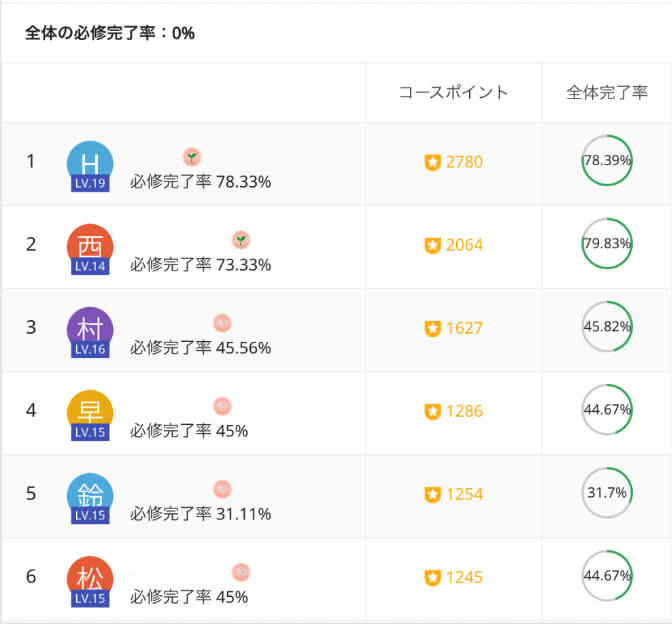672x624 pixels.
Task: Click the pink badge in rank 6 row
Action: click(241, 572)
